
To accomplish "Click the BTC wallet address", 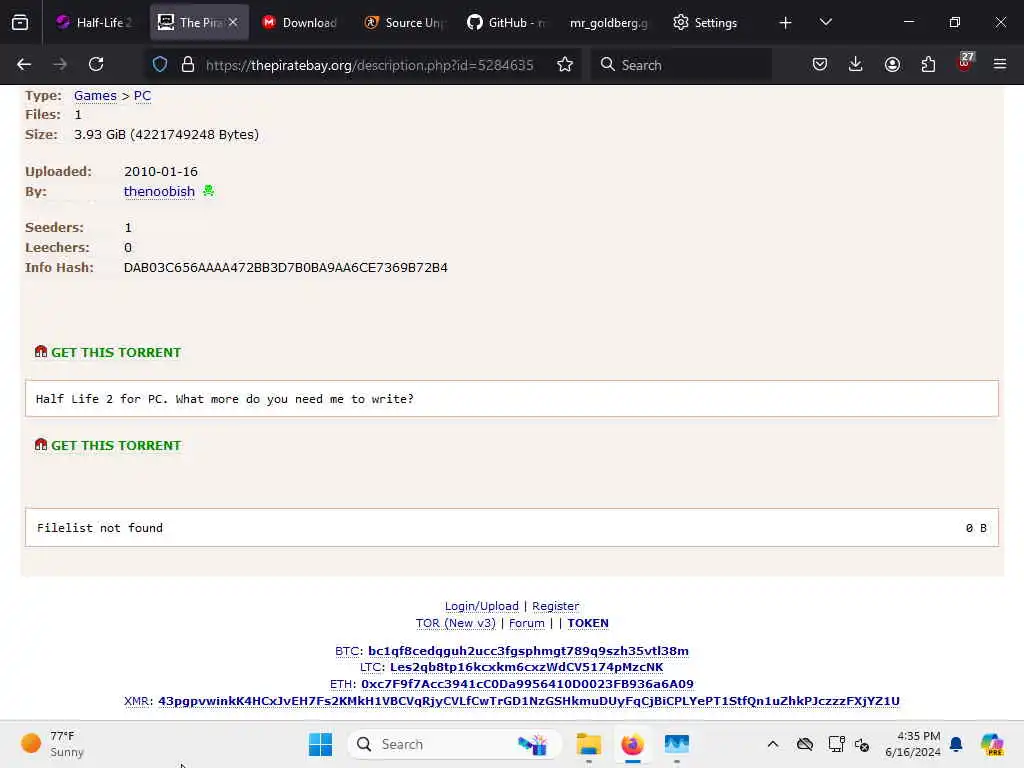I will (x=528, y=651).
